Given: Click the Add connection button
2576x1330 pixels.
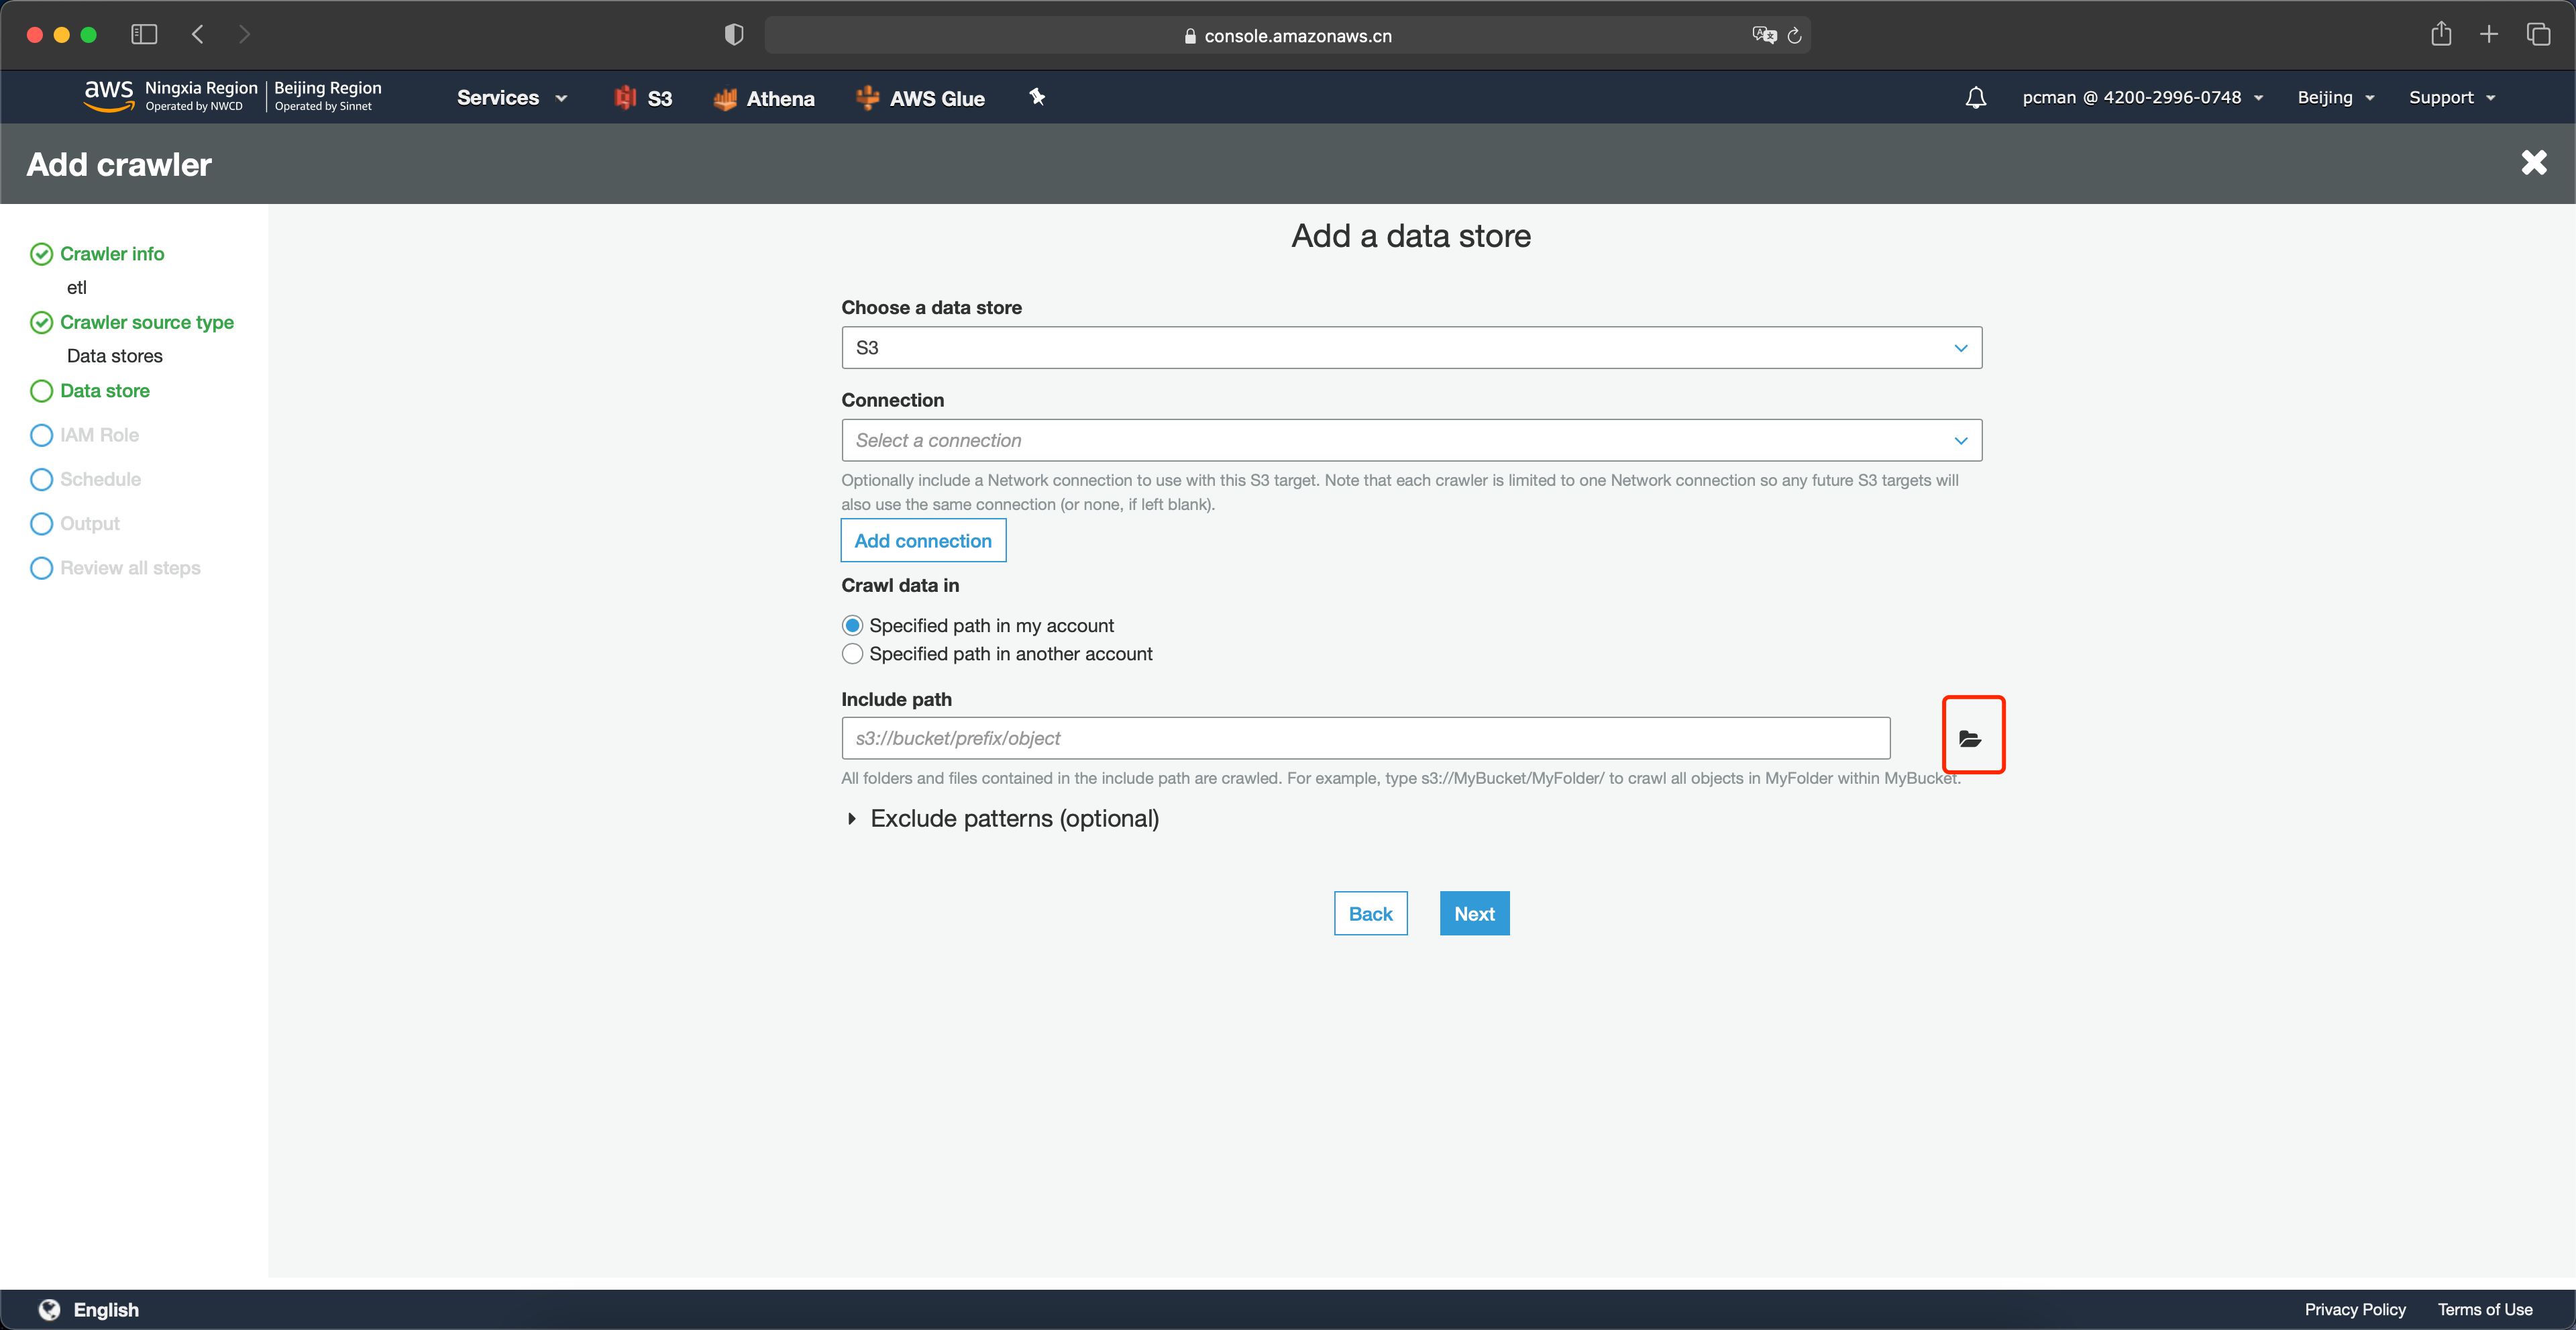Looking at the screenshot, I should pos(922,540).
